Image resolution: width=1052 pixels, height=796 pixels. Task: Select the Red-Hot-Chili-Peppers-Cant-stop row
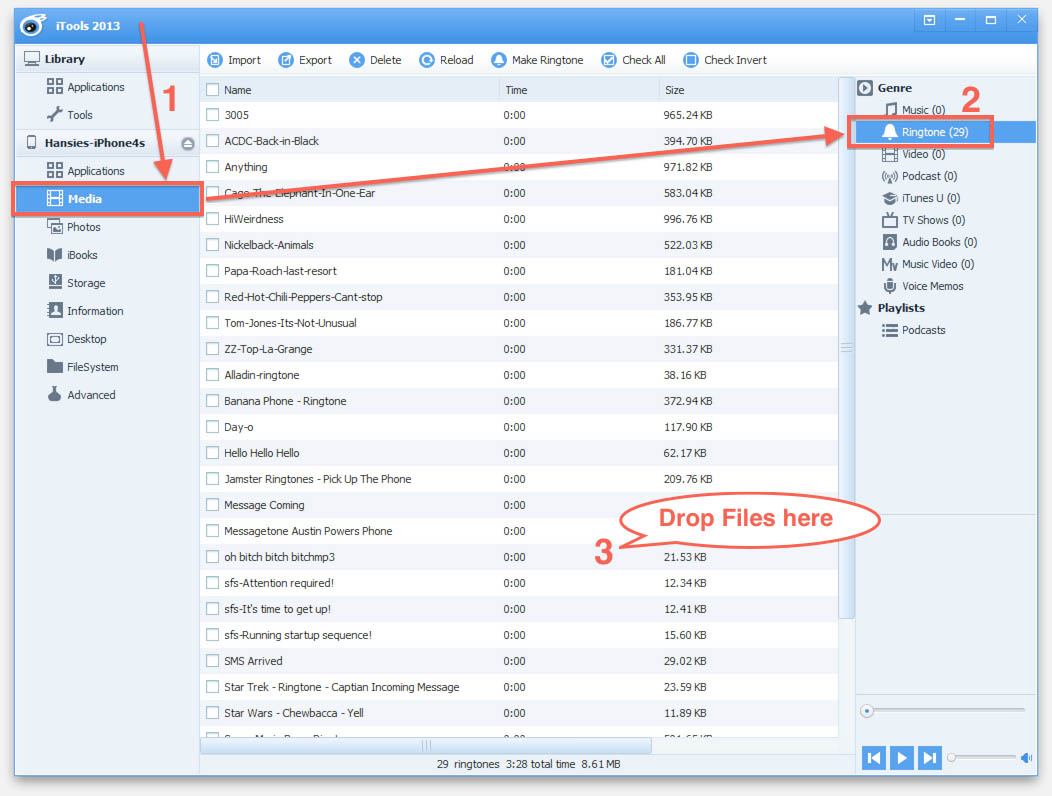coord(519,297)
